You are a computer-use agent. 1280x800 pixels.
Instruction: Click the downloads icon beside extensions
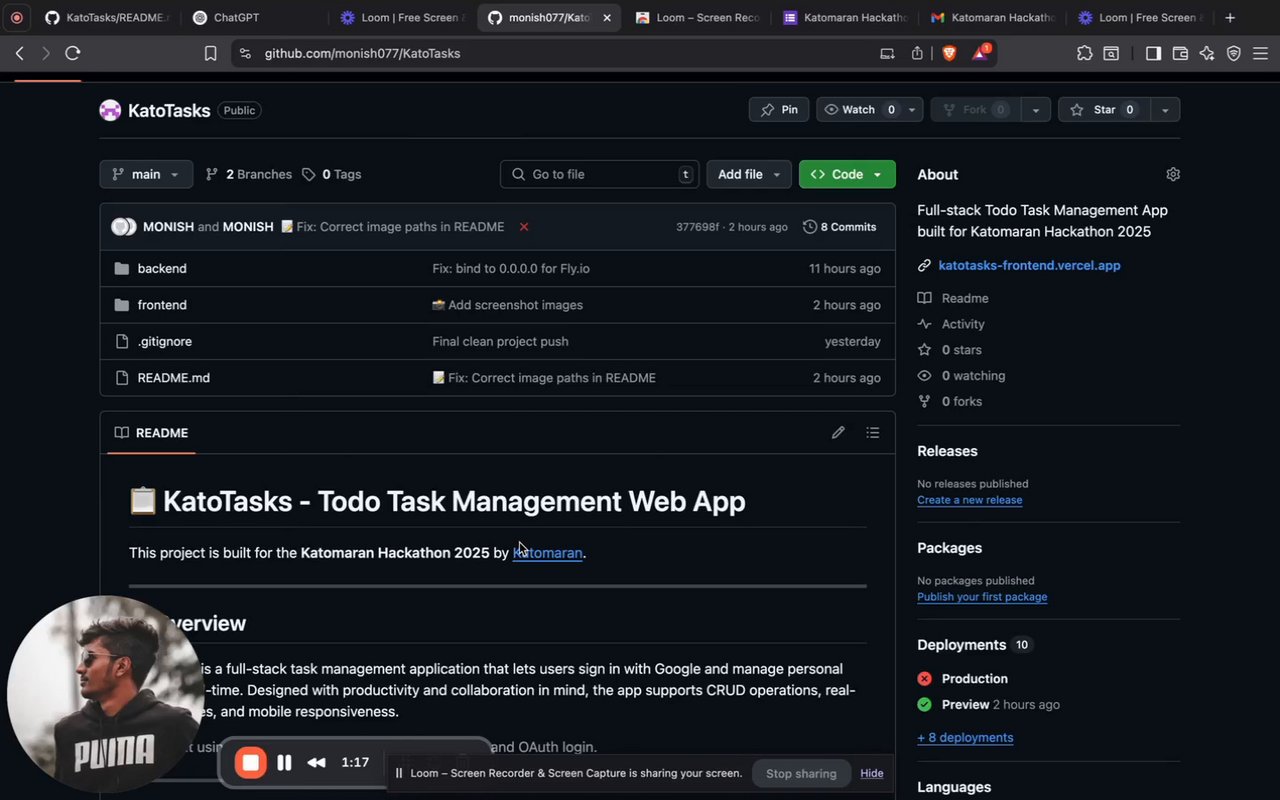click(x=1111, y=53)
